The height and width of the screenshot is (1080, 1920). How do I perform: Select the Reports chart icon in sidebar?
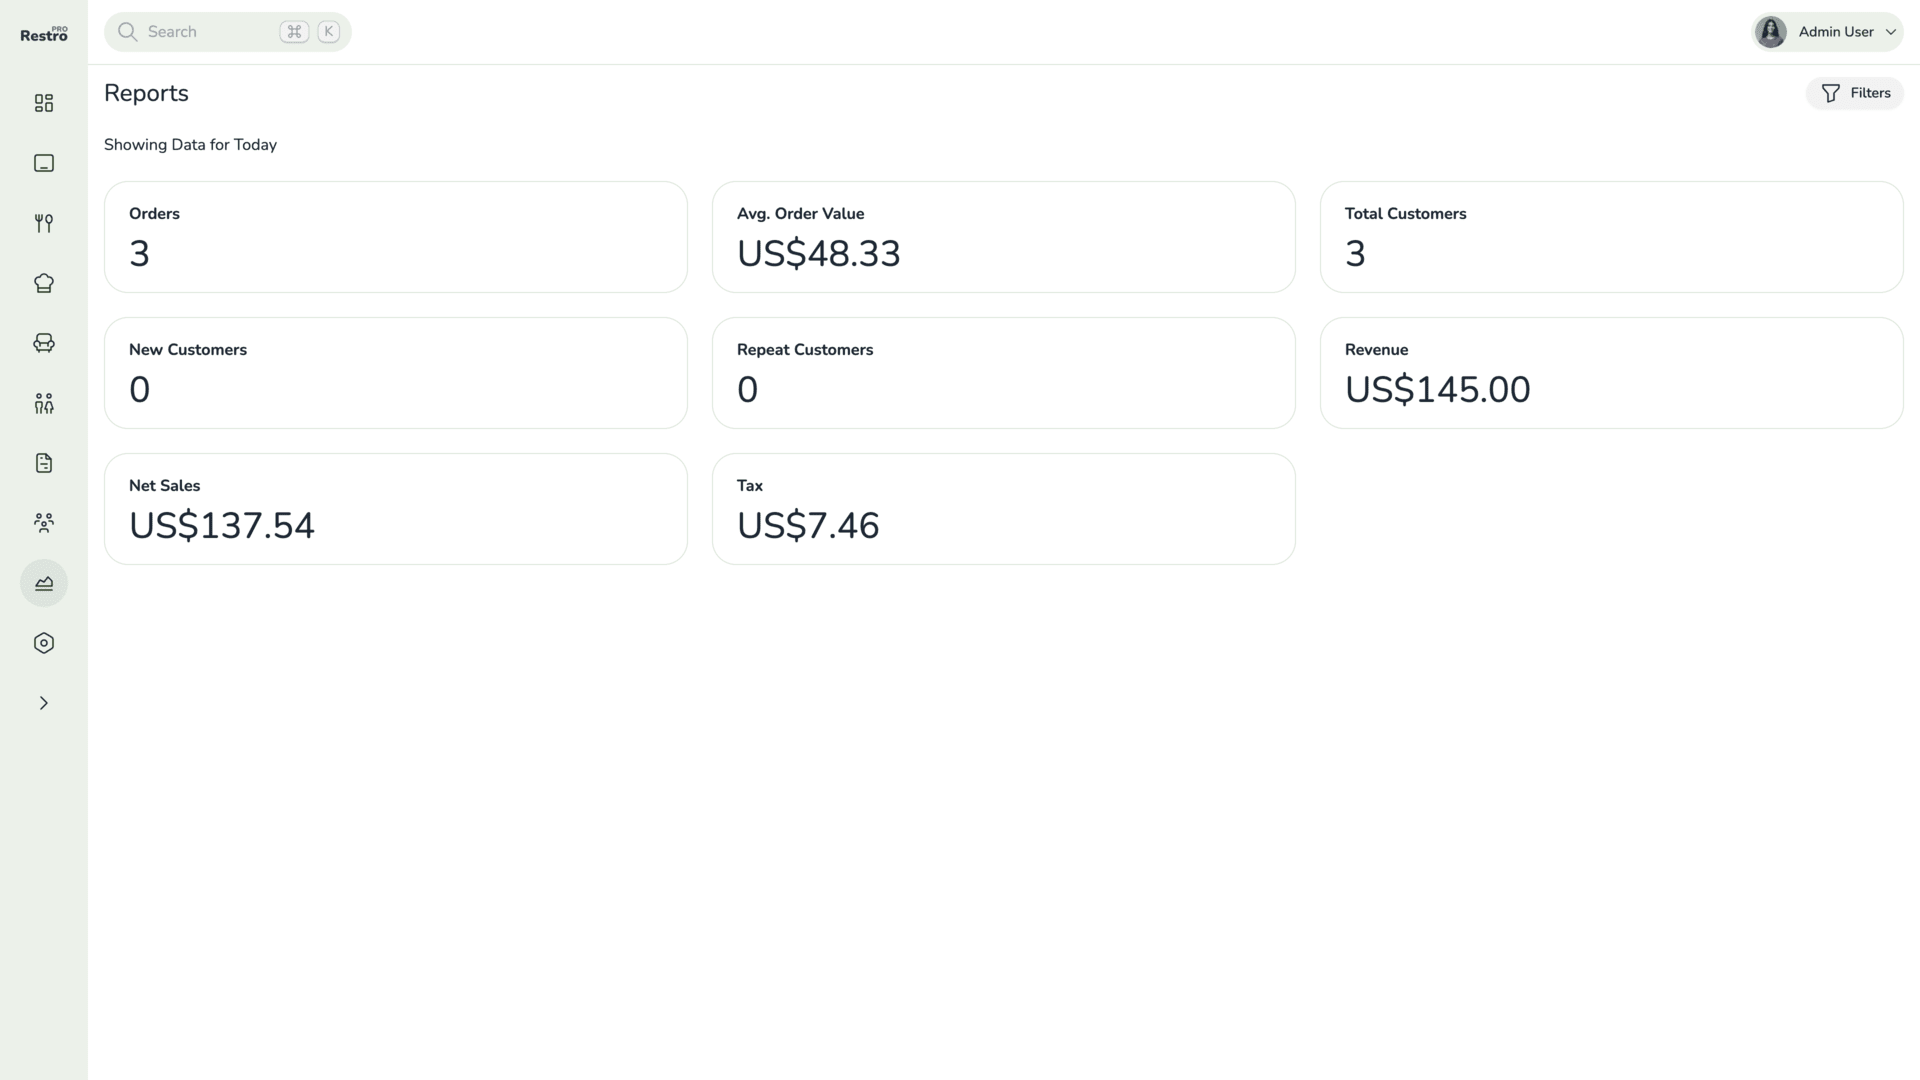[x=44, y=583]
